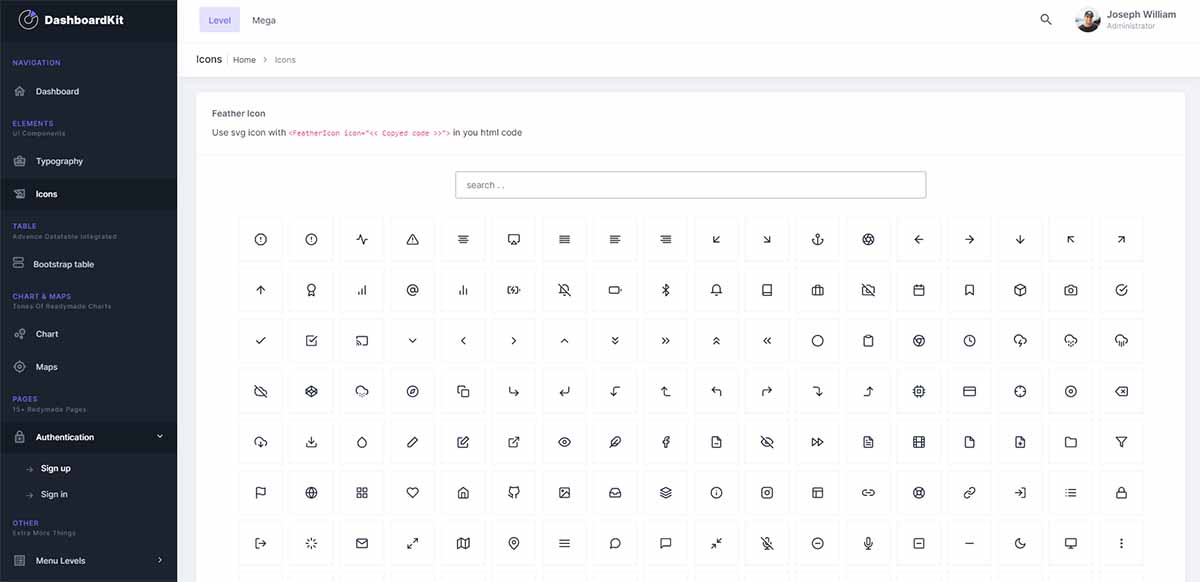Viewport: 1200px width, 582px height.
Task: Select the Chrome icon
Action: point(918,340)
